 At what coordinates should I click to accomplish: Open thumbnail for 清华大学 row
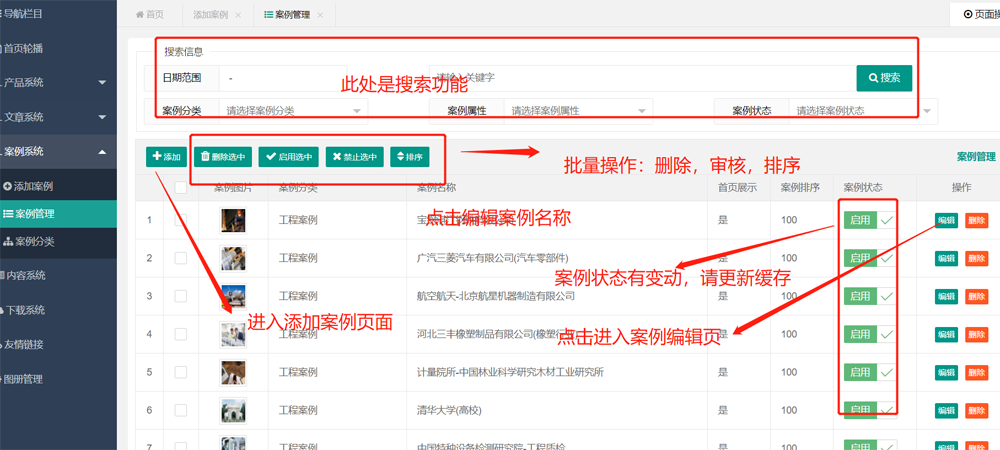pos(233,410)
